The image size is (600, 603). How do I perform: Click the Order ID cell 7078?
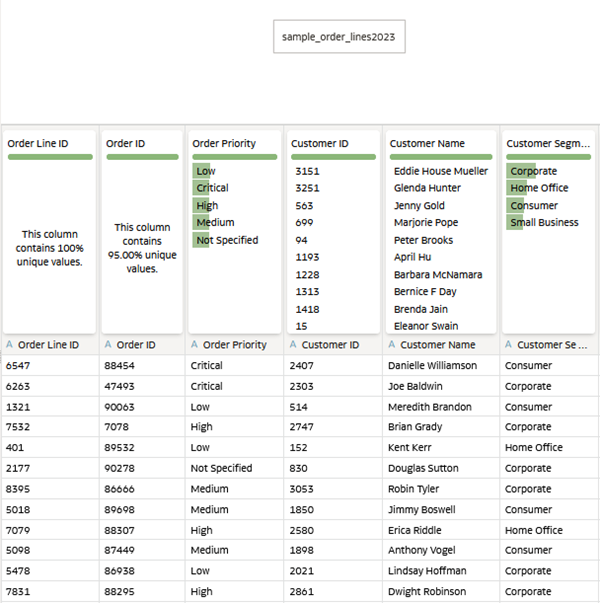tap(142, 426)
